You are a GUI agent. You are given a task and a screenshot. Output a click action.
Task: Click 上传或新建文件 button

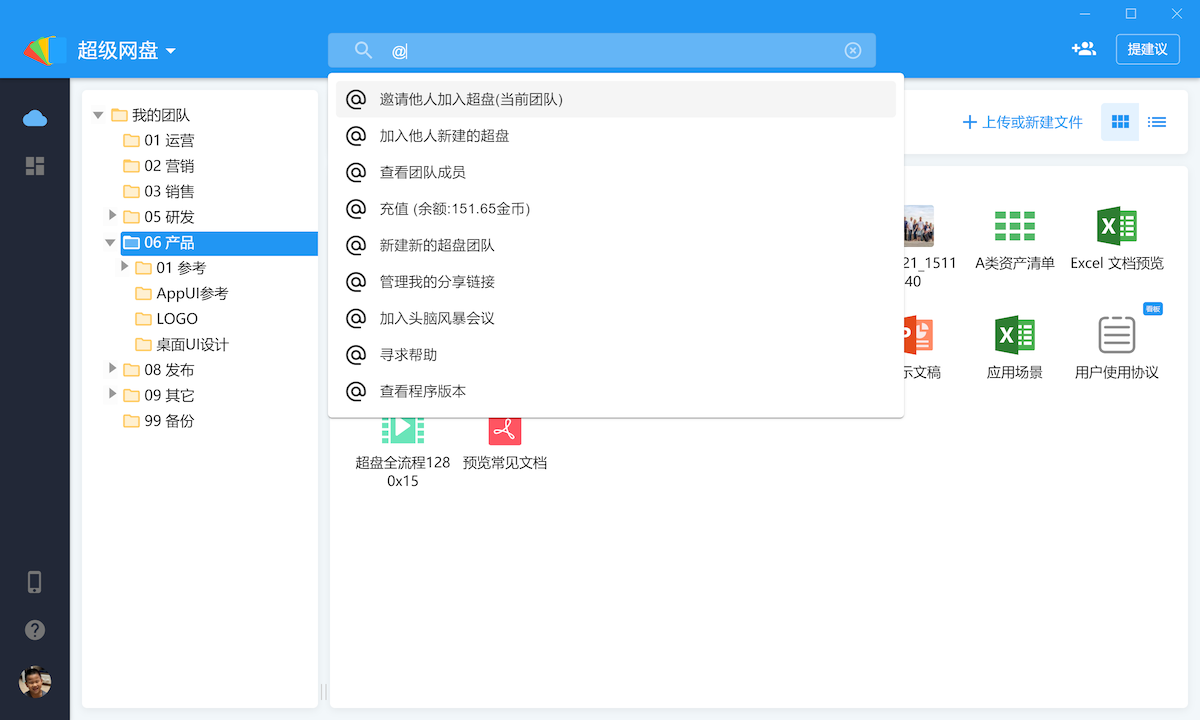point(1022,122)
